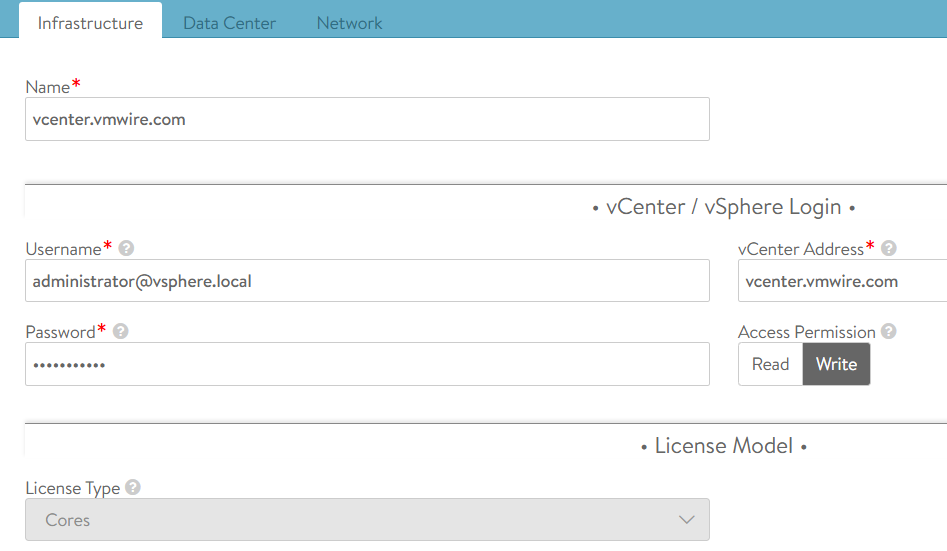Select the vCenter Address input field
This screenshot has width=947, height=551.
840,281
